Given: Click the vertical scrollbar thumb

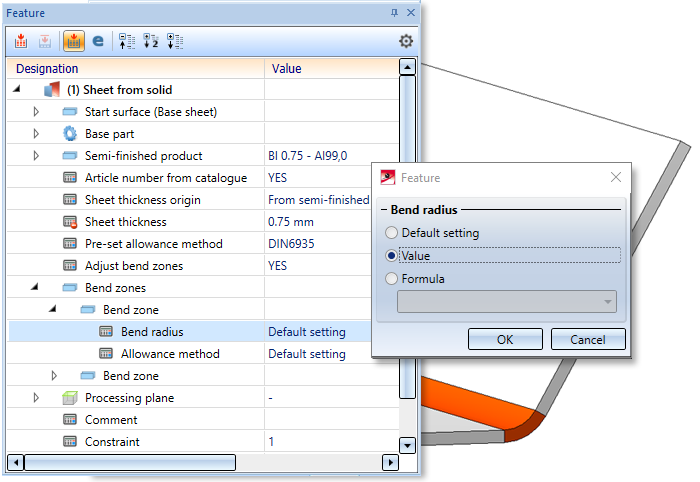Looking at the screenshot, I should (408, 237).
